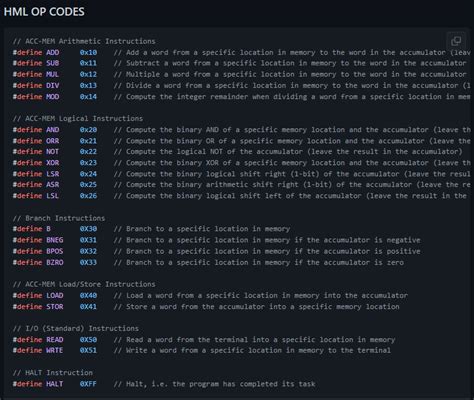Click the comment about writing to the terminal

(x=252, y=350)
